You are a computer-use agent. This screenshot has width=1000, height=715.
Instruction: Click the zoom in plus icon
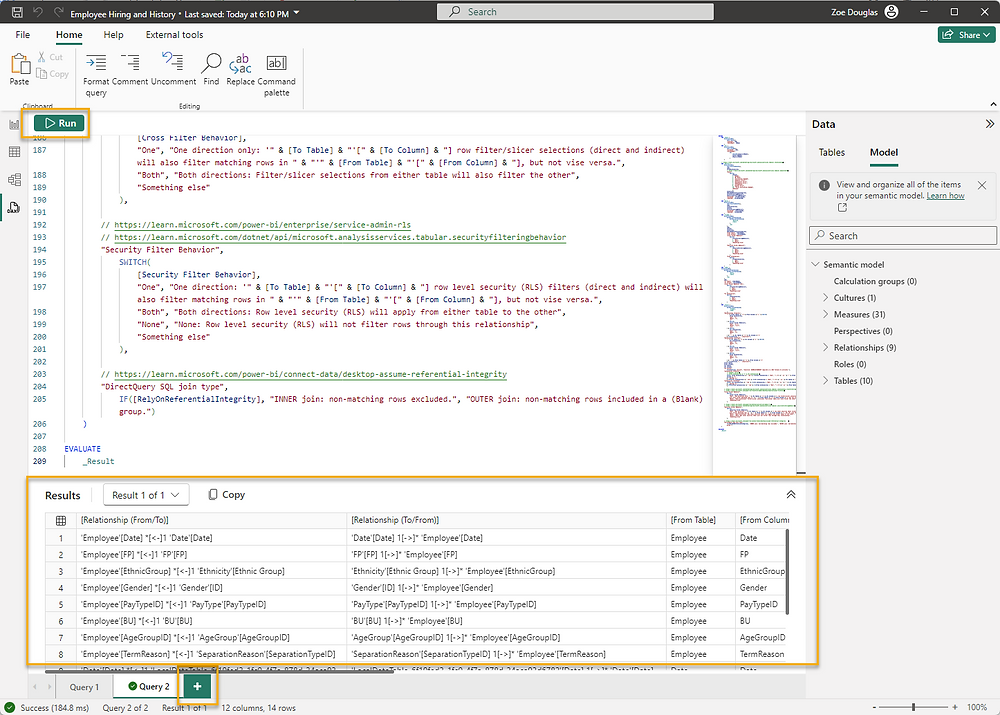tap(955, 707)
